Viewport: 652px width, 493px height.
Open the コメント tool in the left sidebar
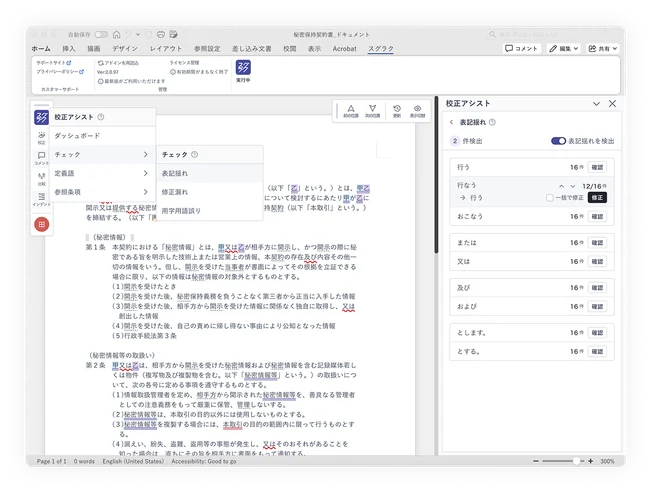click(x=42, y=158)
